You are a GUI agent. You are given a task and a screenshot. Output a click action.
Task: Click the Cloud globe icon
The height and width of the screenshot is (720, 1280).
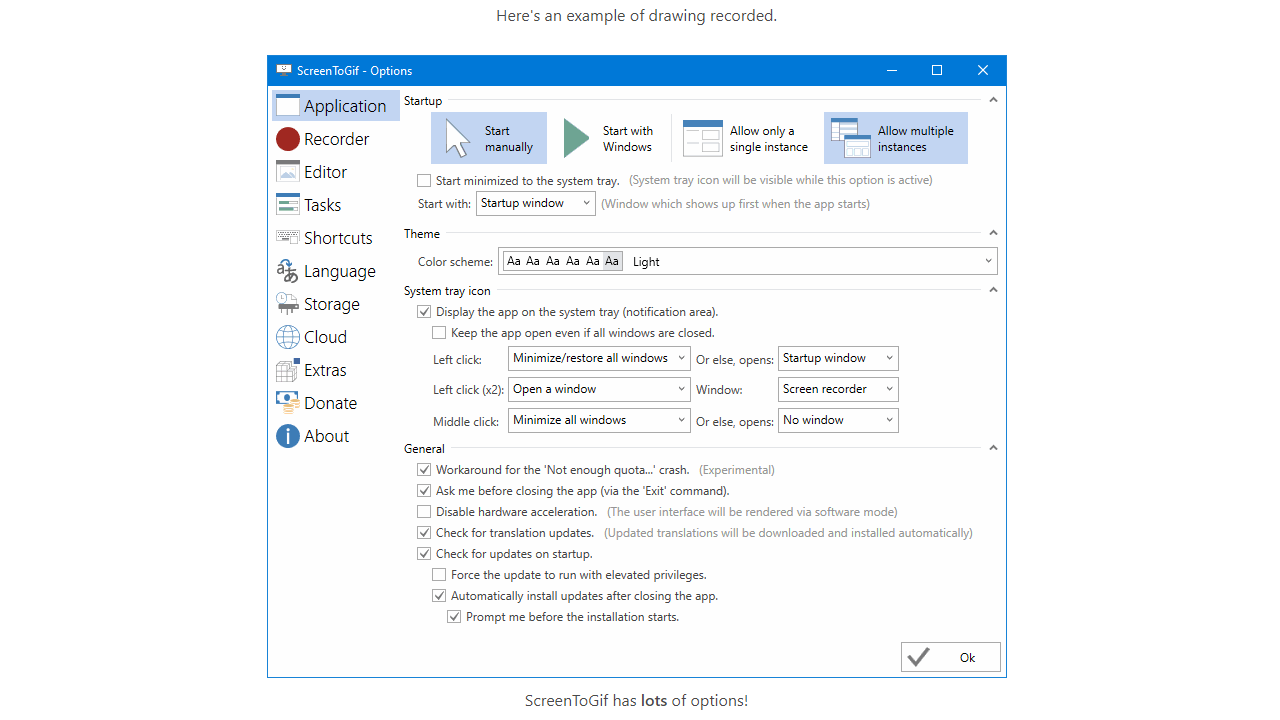(288, 337)
